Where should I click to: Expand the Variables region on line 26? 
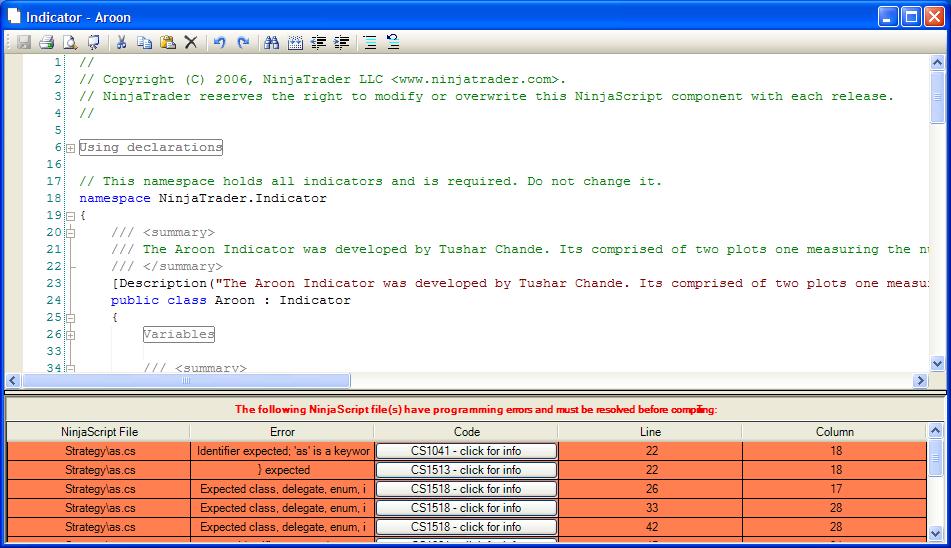[70, 335]
